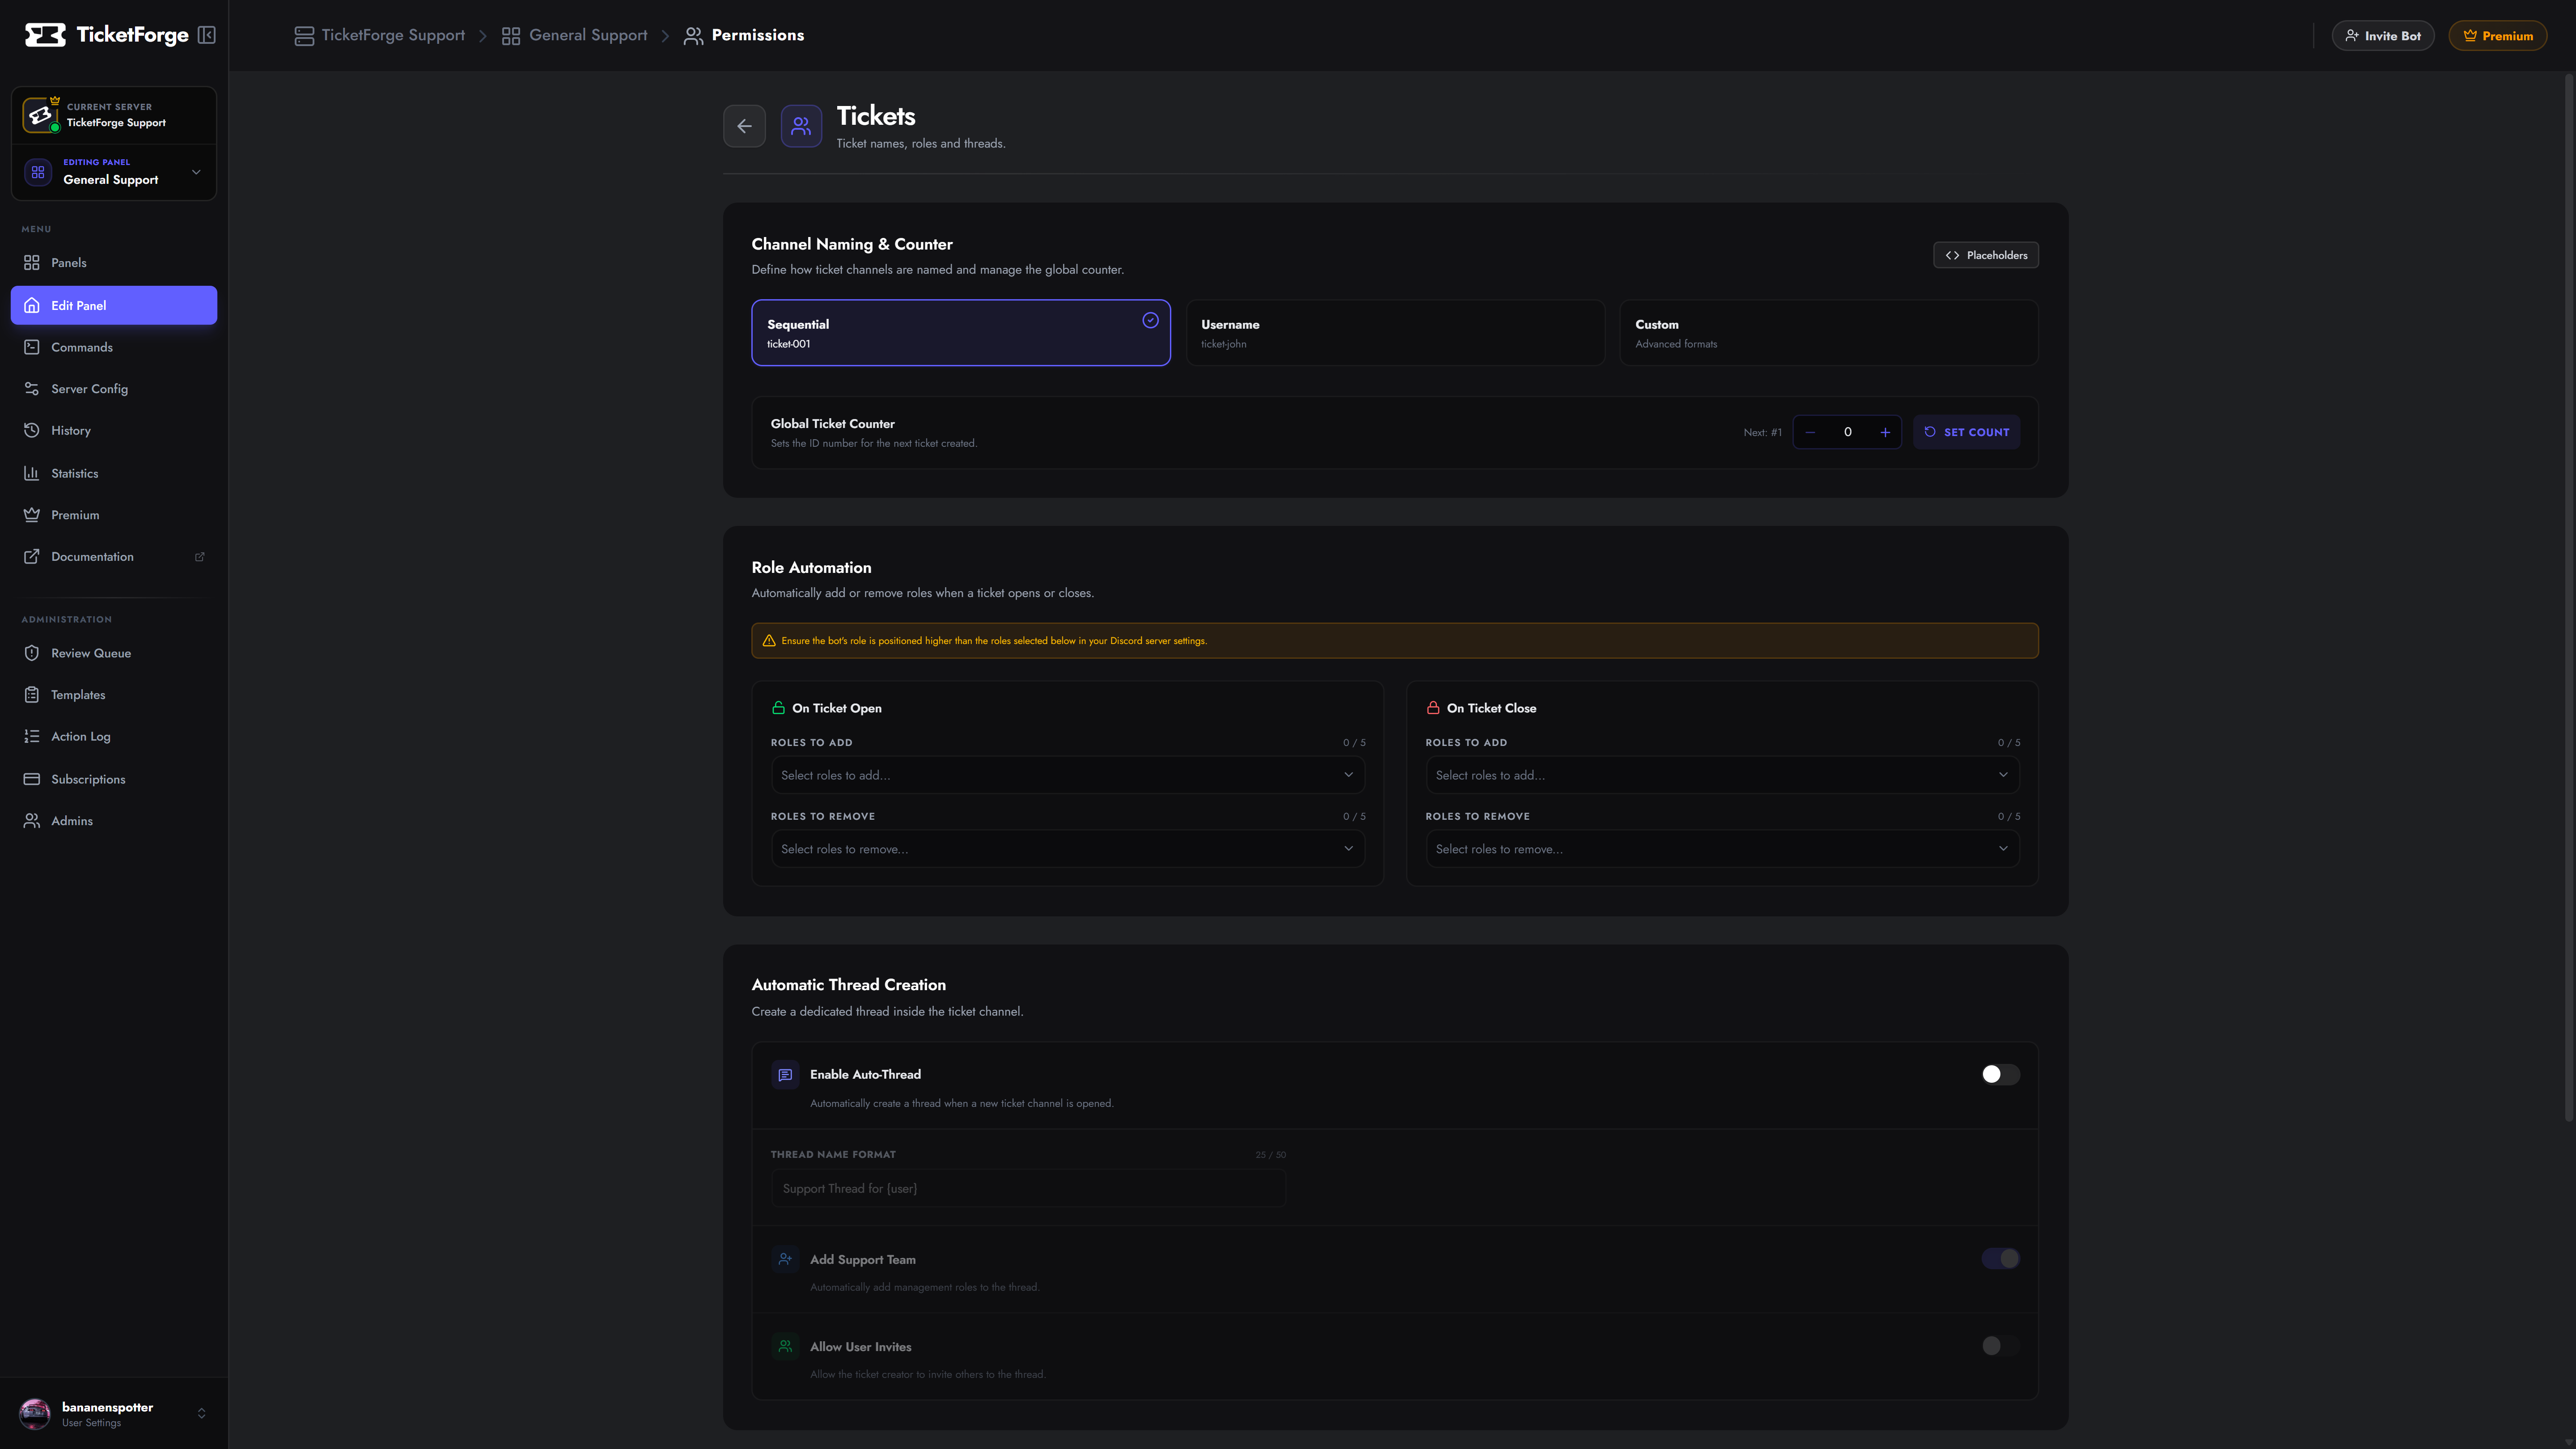Open the Templates admin item
This screenshot has height=1449, width=2576.
coord(114,695)
